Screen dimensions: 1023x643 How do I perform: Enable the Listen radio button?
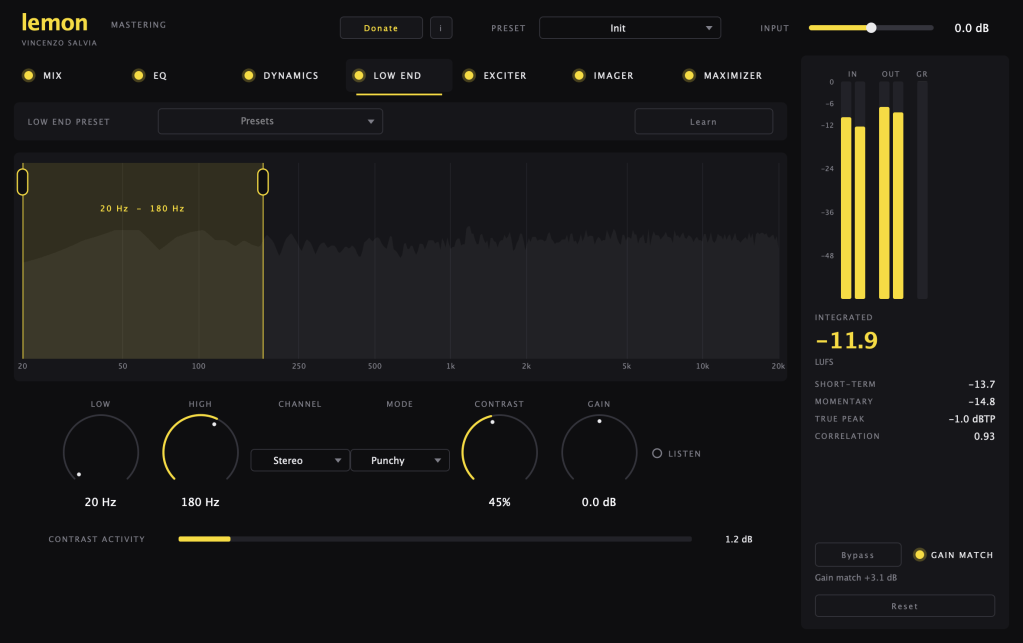coord(657,453)
